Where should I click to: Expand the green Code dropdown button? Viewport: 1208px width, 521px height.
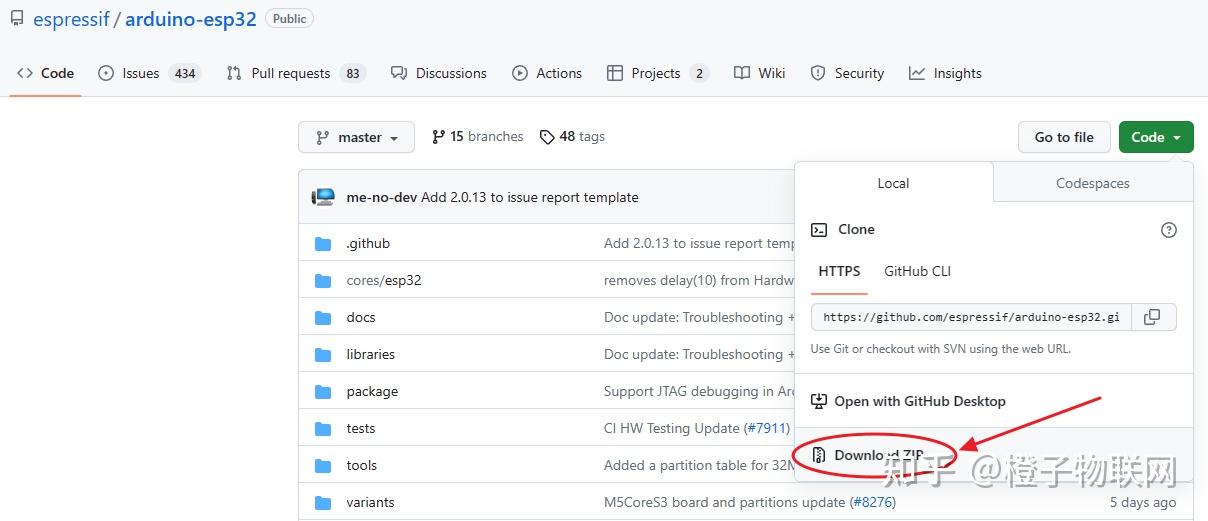[x=1156, y=137]
